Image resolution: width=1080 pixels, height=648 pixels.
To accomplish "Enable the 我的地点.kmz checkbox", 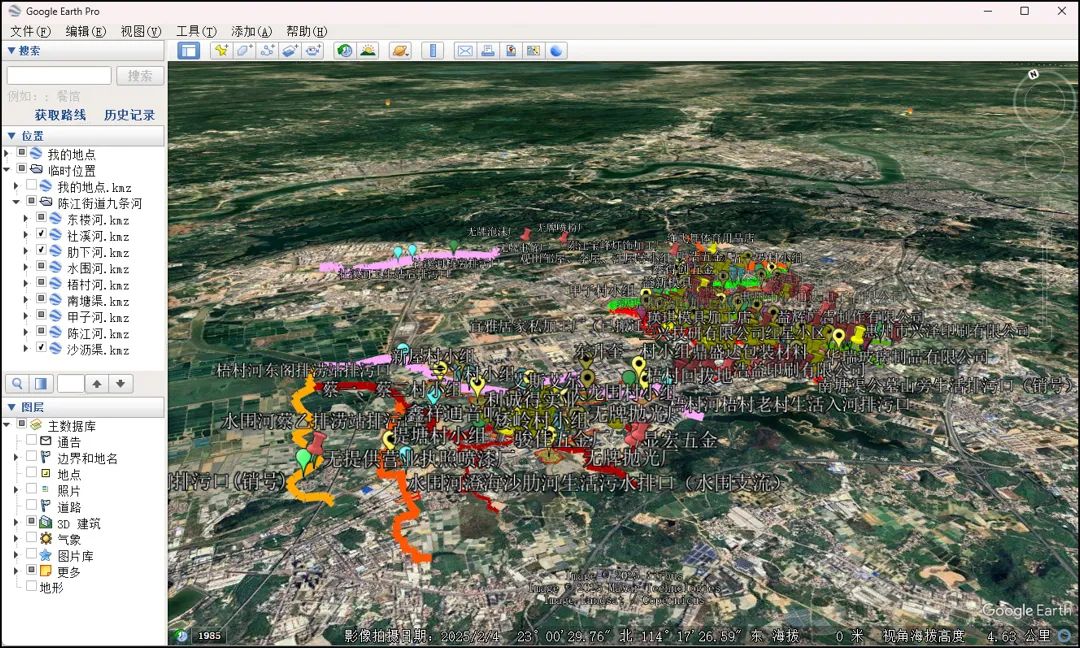I will (32, 185).
